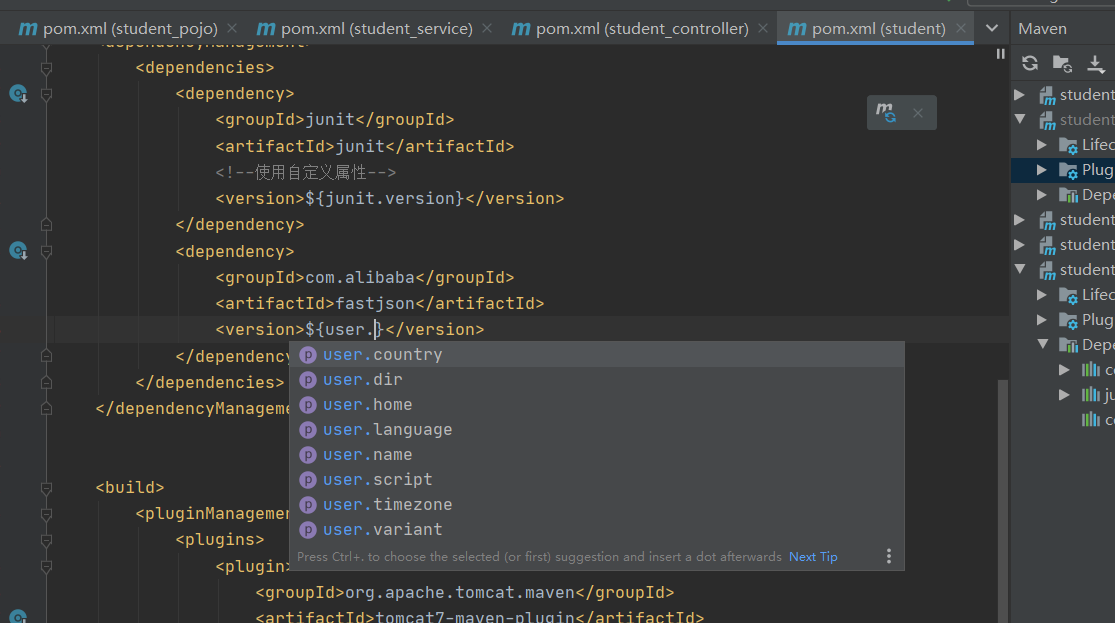Place cursor in ${junit.version} text
The image size is (1115, 623).
click(x=385, y=198)
